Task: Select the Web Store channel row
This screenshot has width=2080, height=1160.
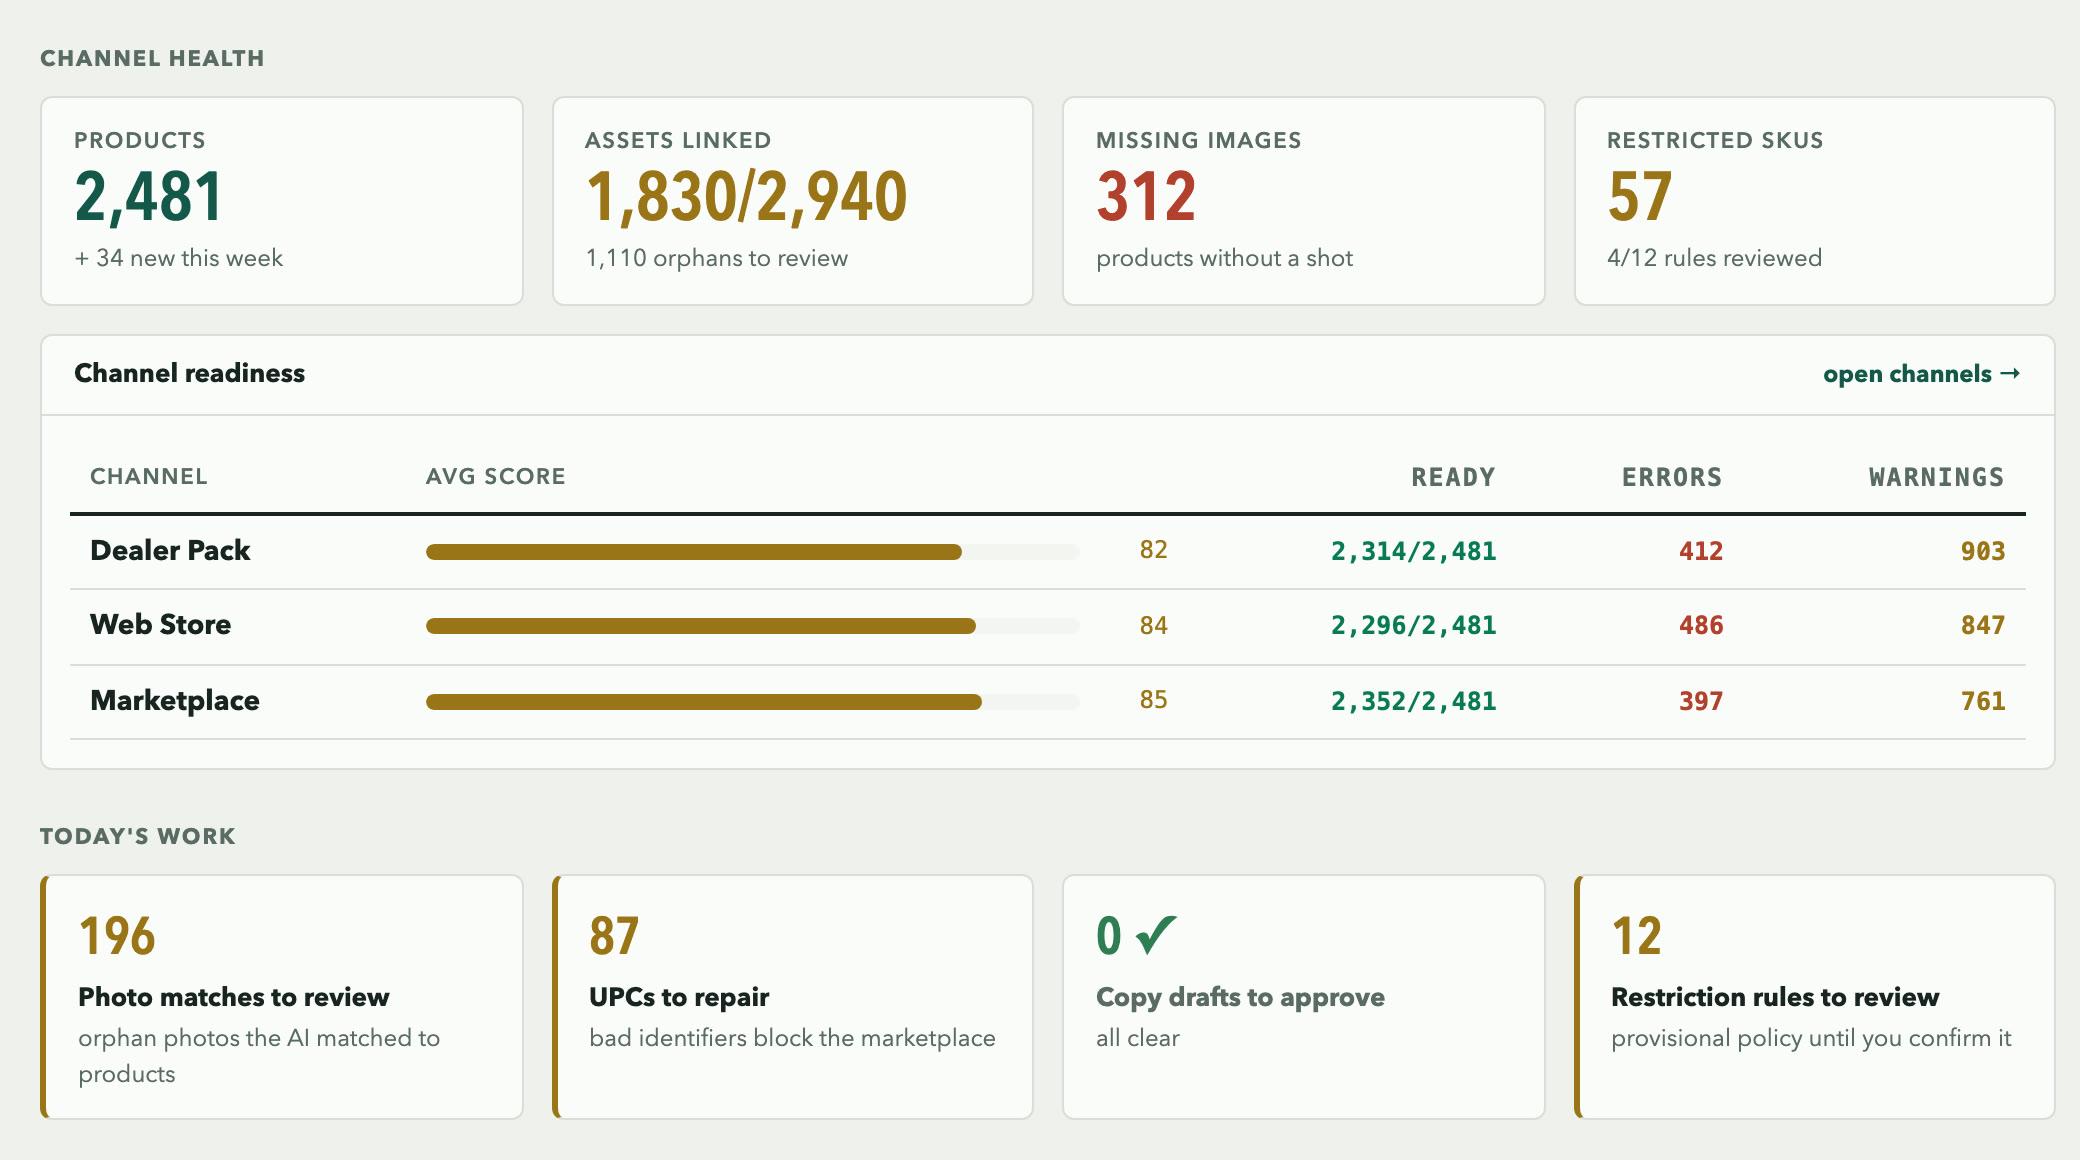Action: point(1048,627)
